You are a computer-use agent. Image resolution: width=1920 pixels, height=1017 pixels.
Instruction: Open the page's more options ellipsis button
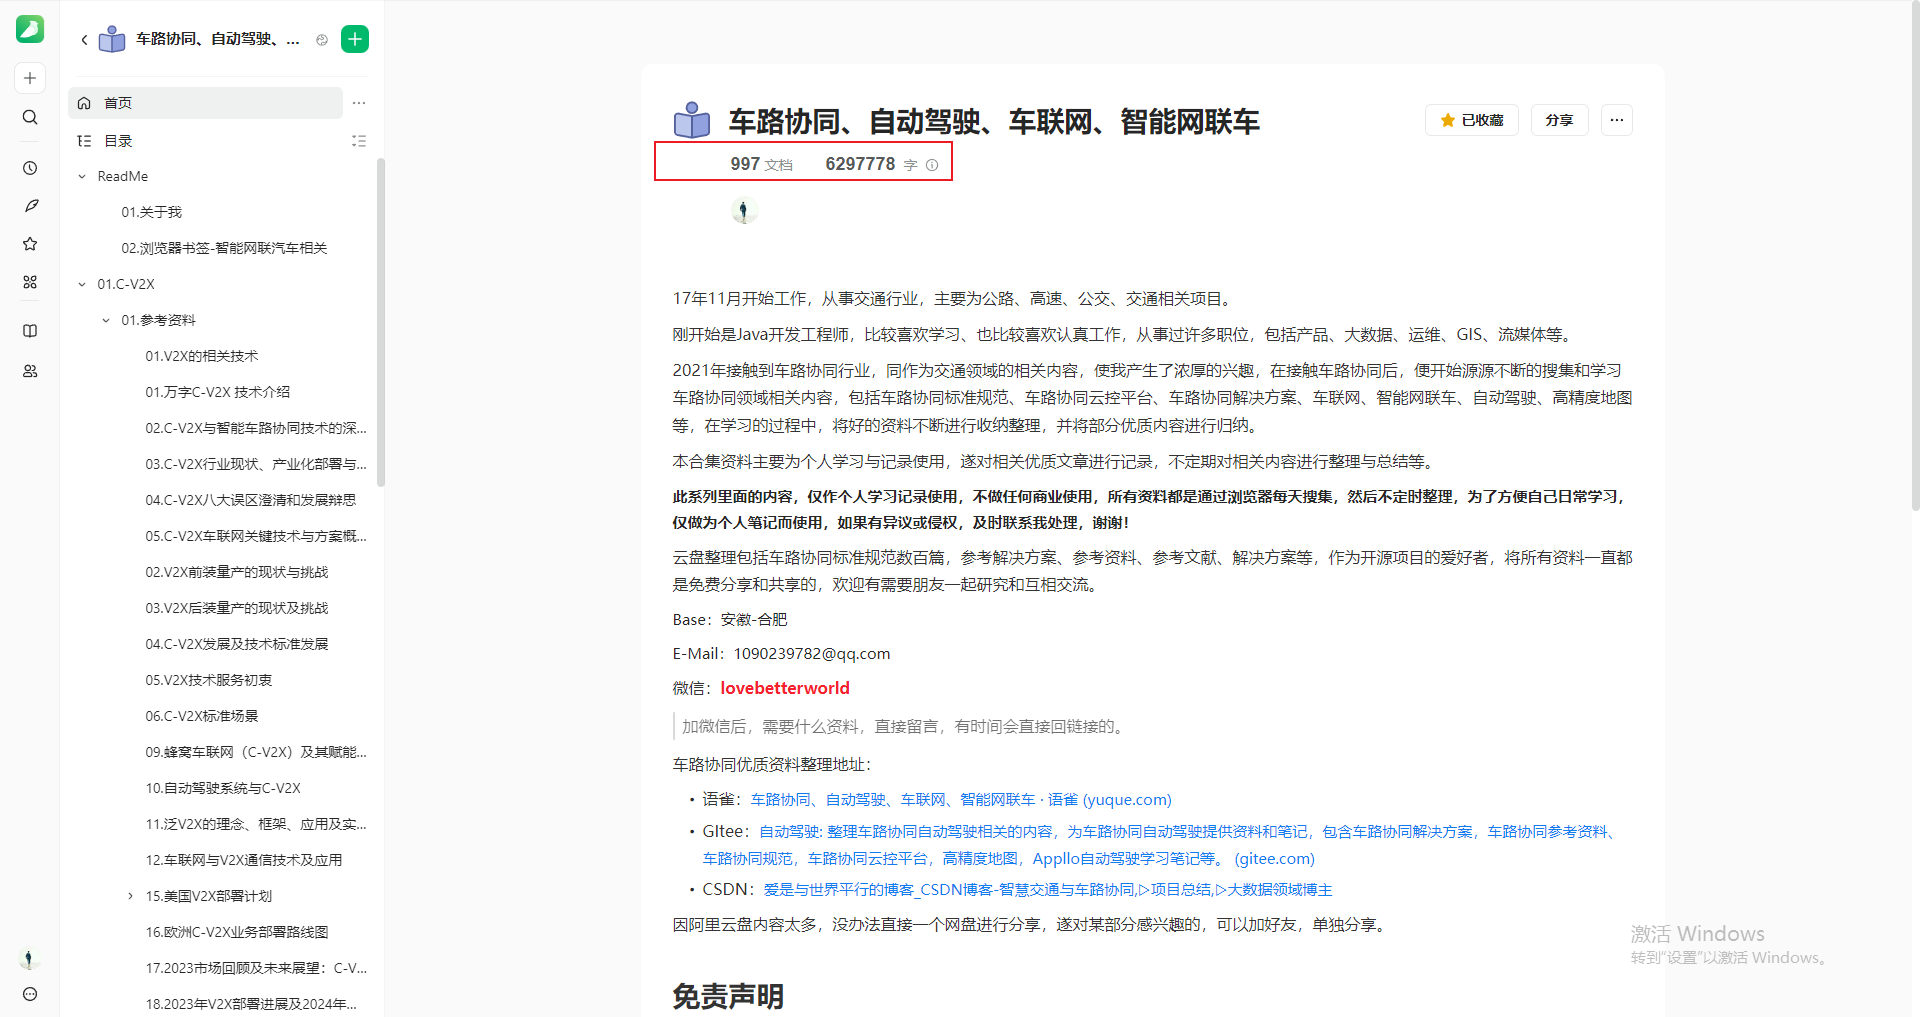1617,120
